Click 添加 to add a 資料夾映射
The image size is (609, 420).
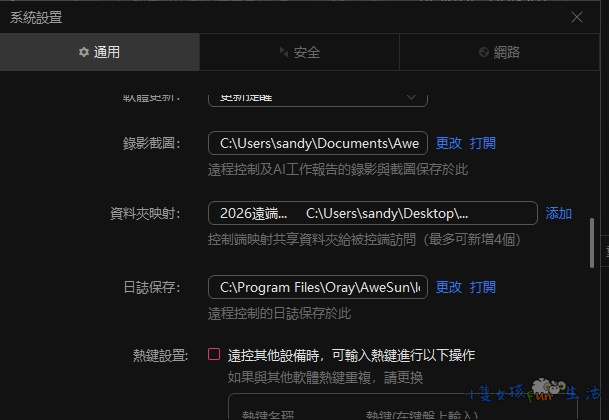point(558,213)
